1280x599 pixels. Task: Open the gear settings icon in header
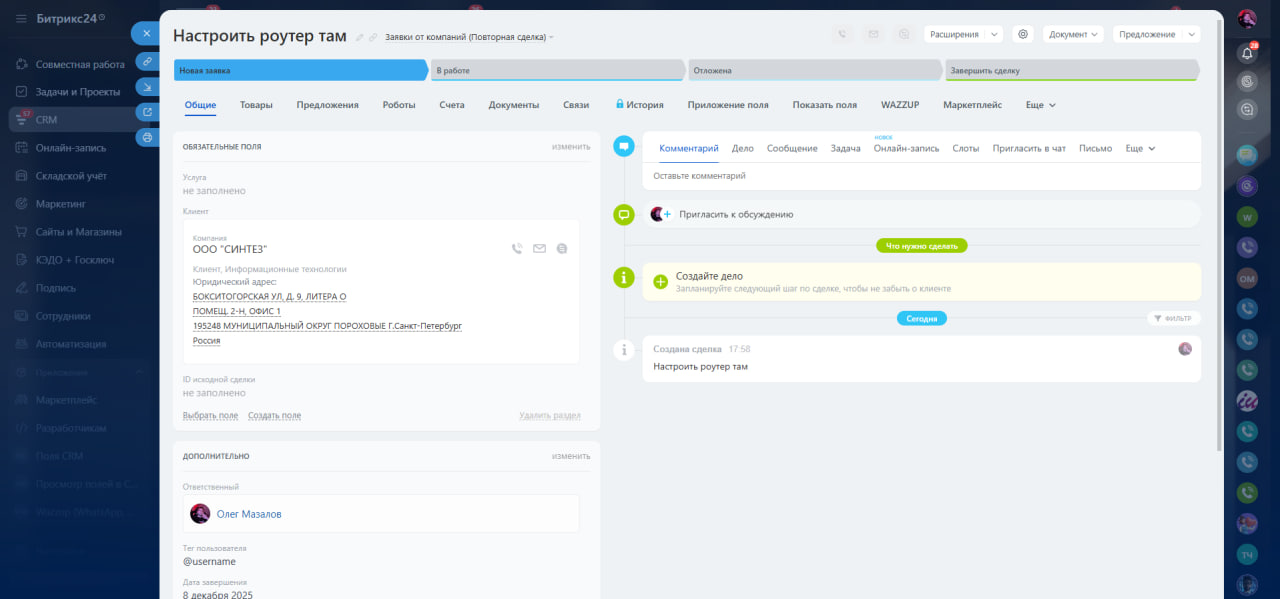coord(1022,34)
